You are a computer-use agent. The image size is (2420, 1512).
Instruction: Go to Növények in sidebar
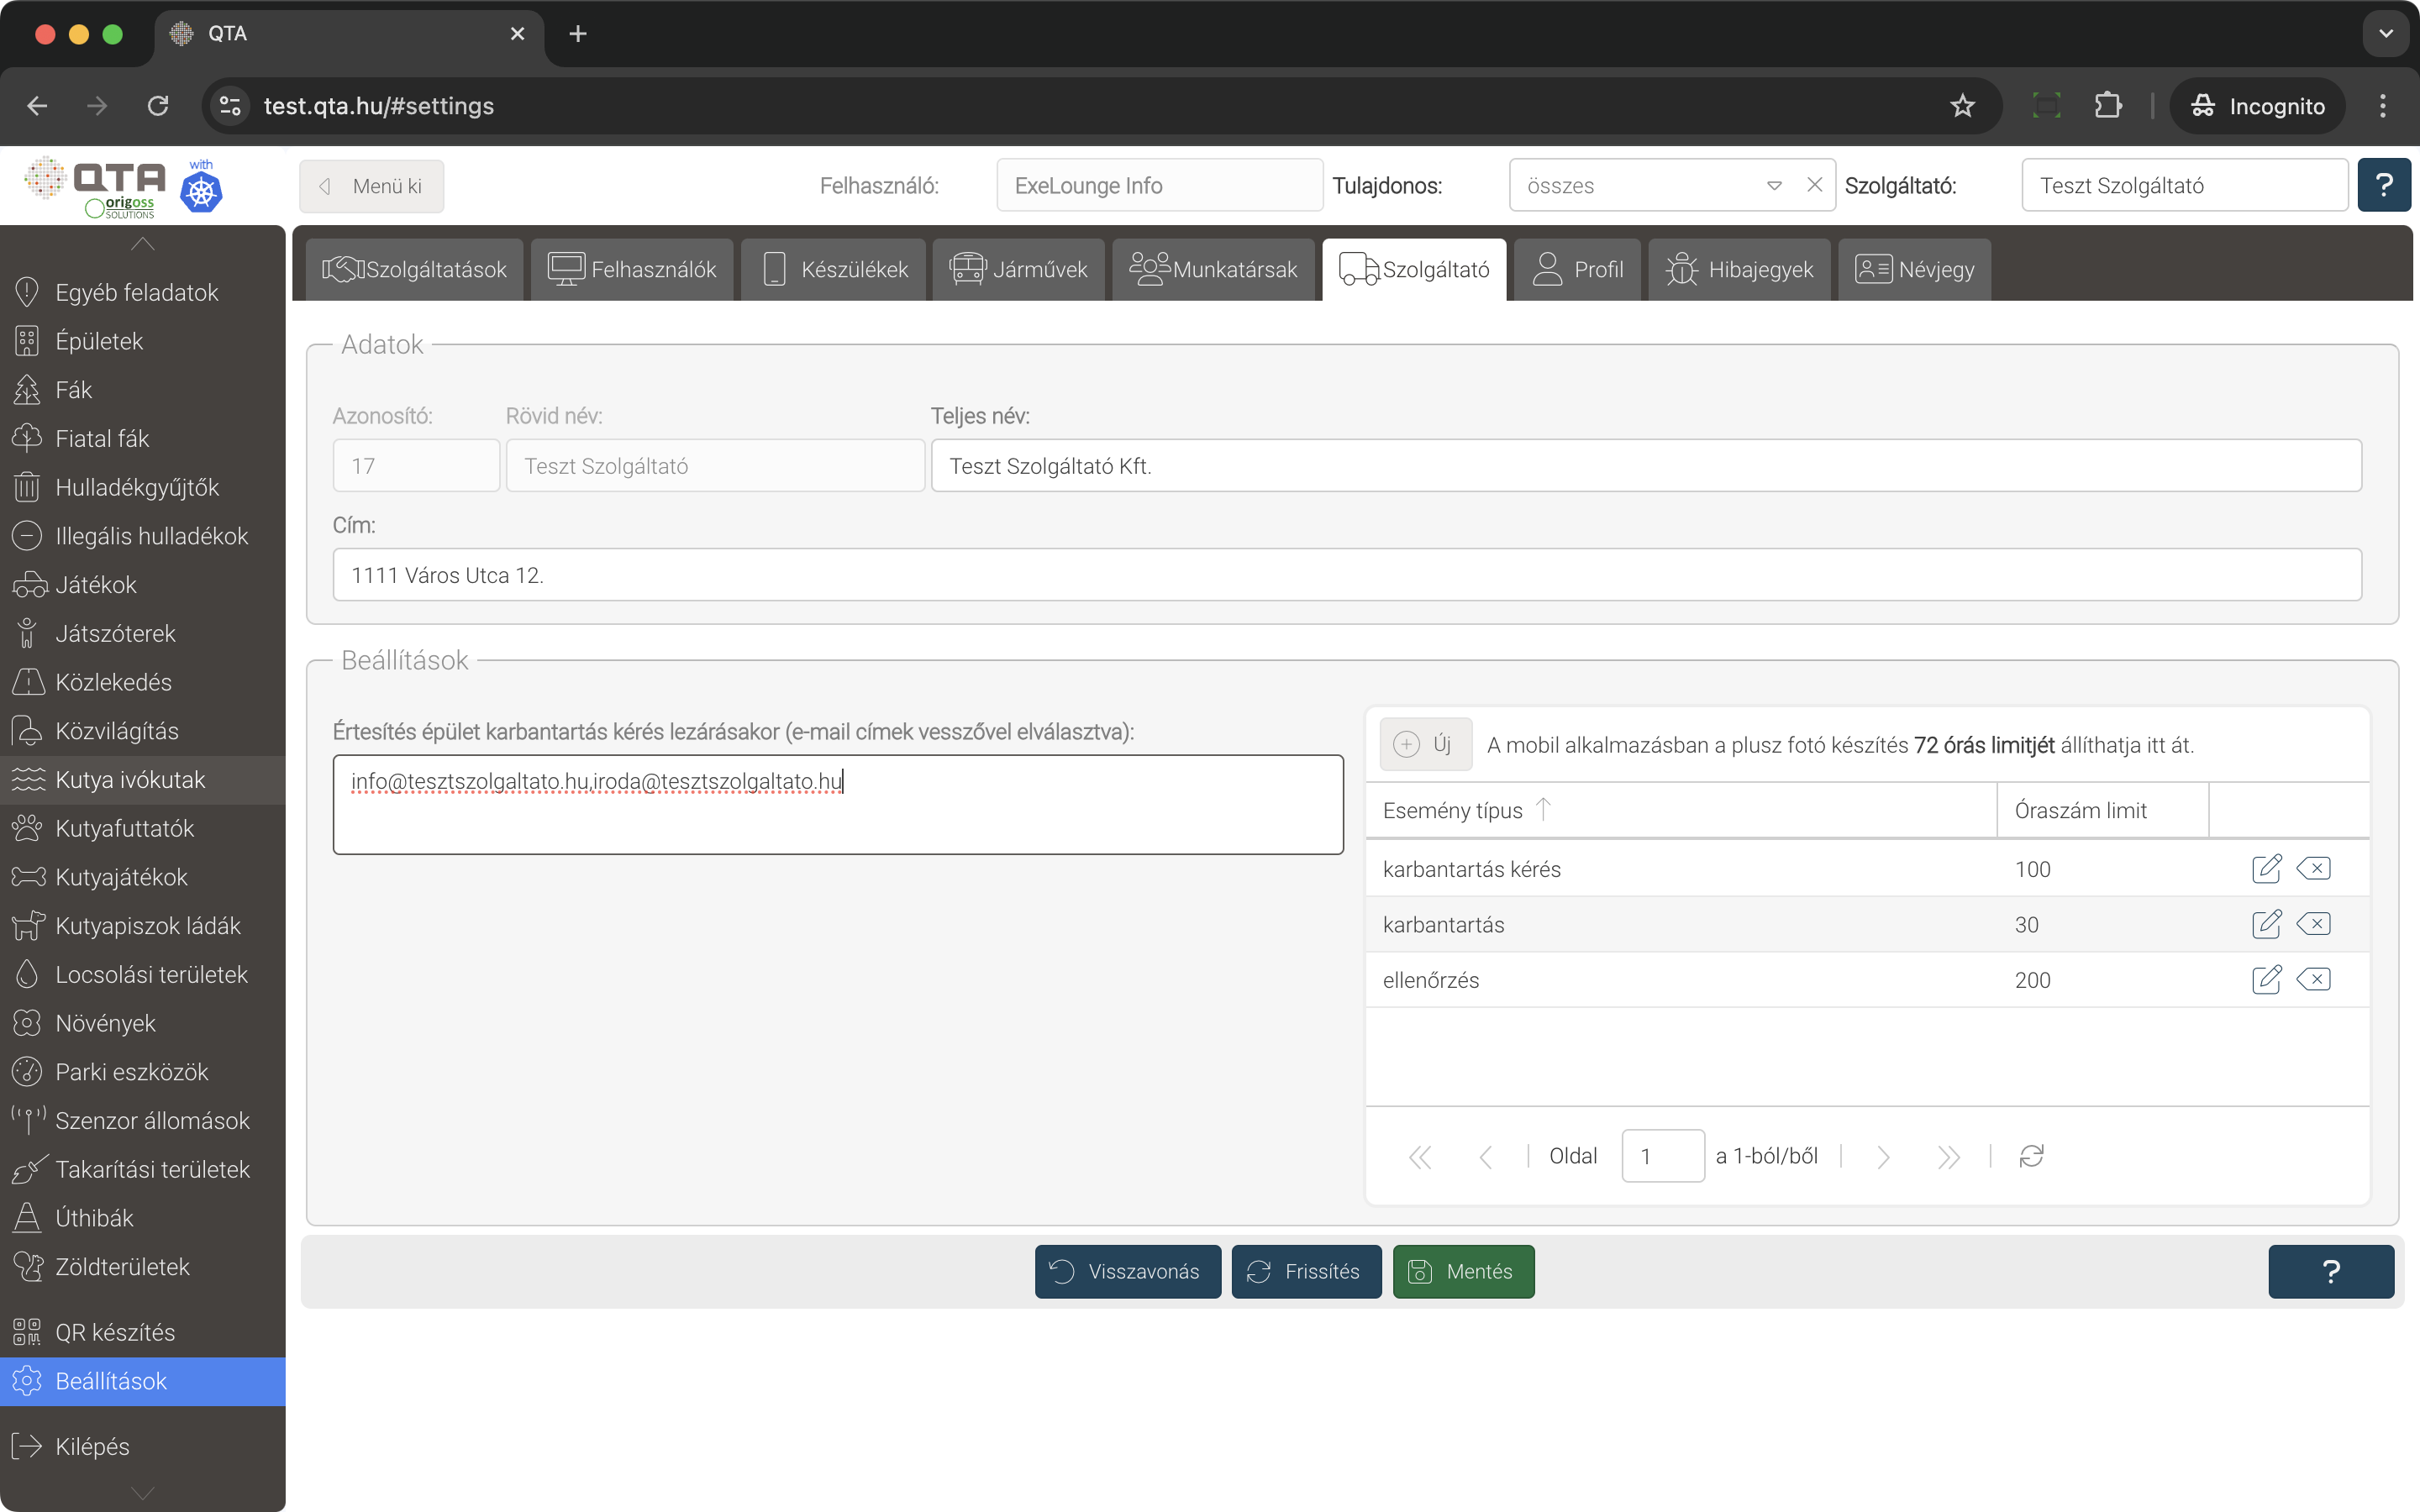(x=142, y=1023)
